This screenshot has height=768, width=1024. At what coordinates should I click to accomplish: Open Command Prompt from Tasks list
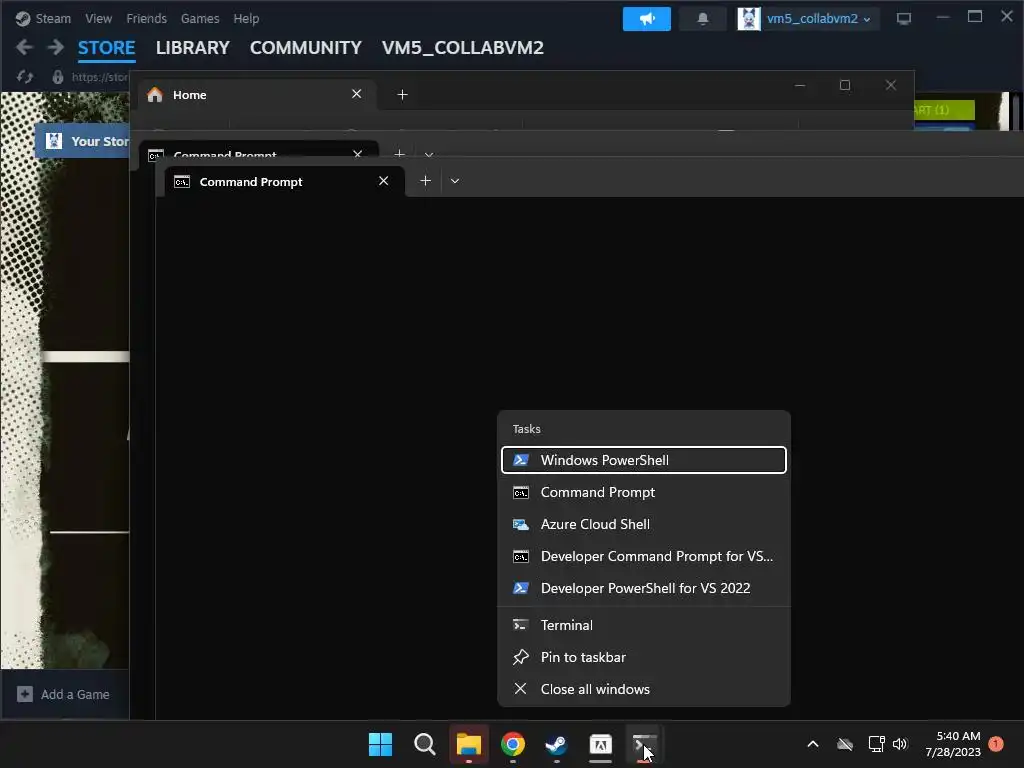pyautogui.click(x=643, y=492)
